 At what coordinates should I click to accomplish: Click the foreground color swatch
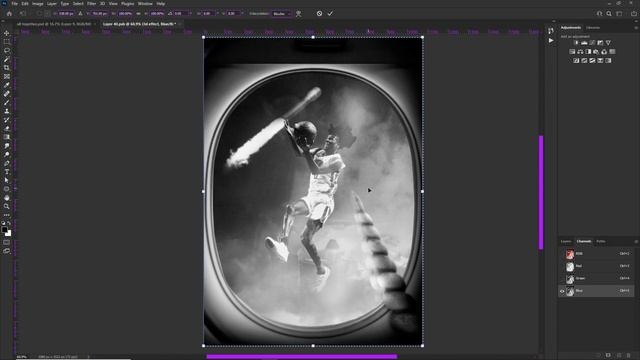coord(4,230)
